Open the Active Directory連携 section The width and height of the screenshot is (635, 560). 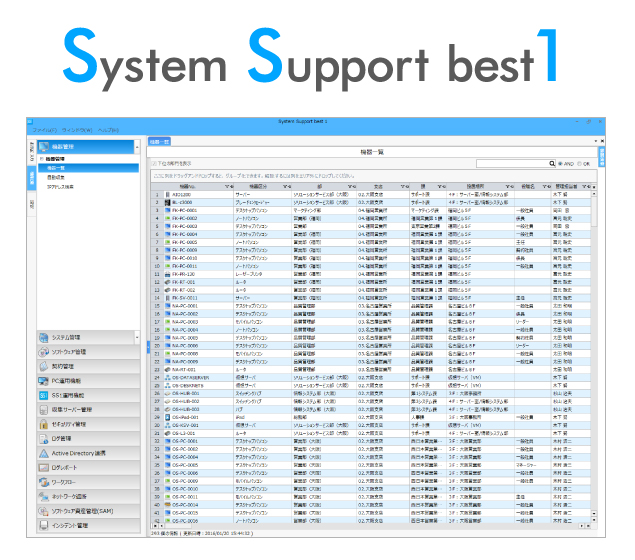point(89,453)
